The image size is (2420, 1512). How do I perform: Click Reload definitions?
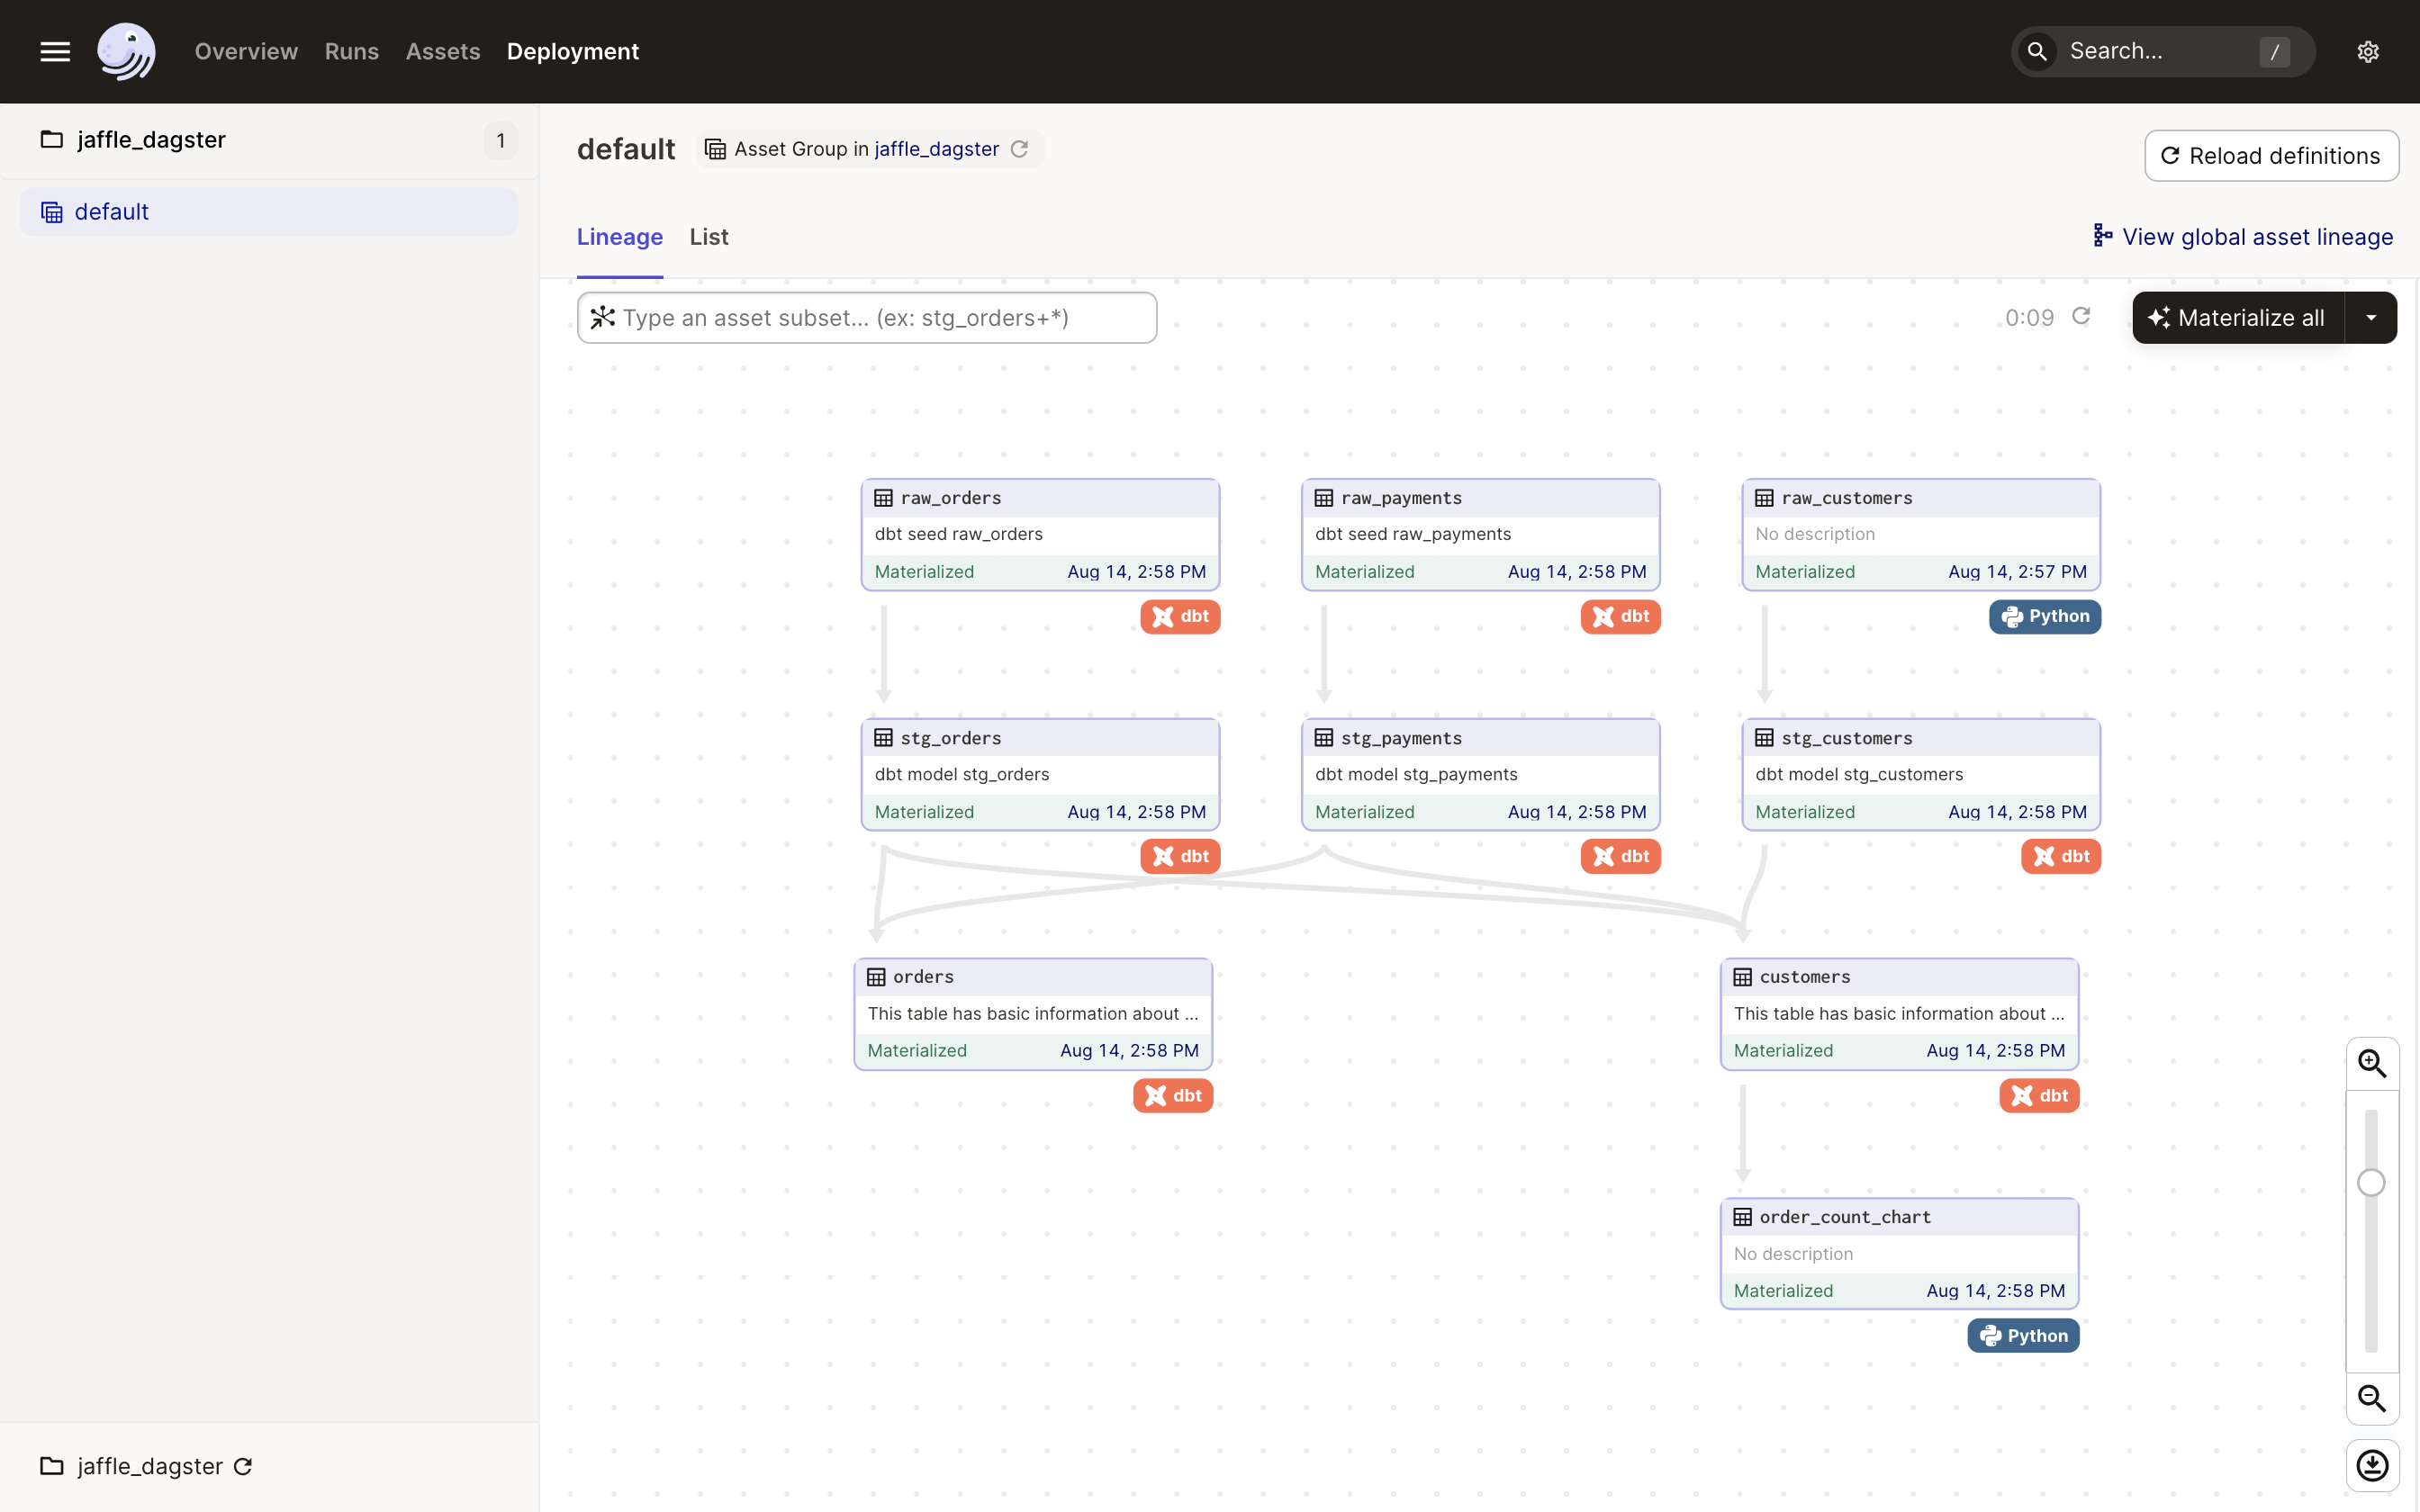pos(2271,155)
